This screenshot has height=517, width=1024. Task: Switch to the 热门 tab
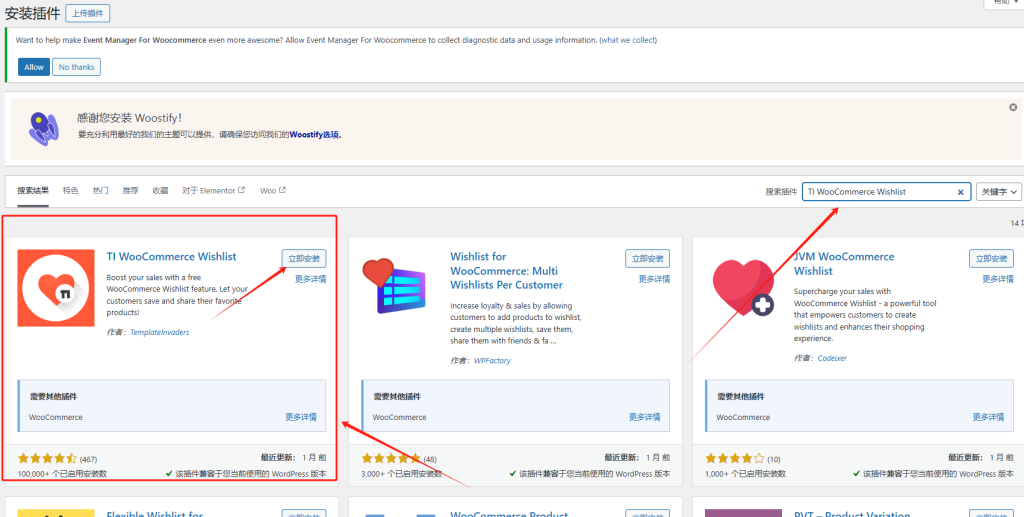point(101,190)
